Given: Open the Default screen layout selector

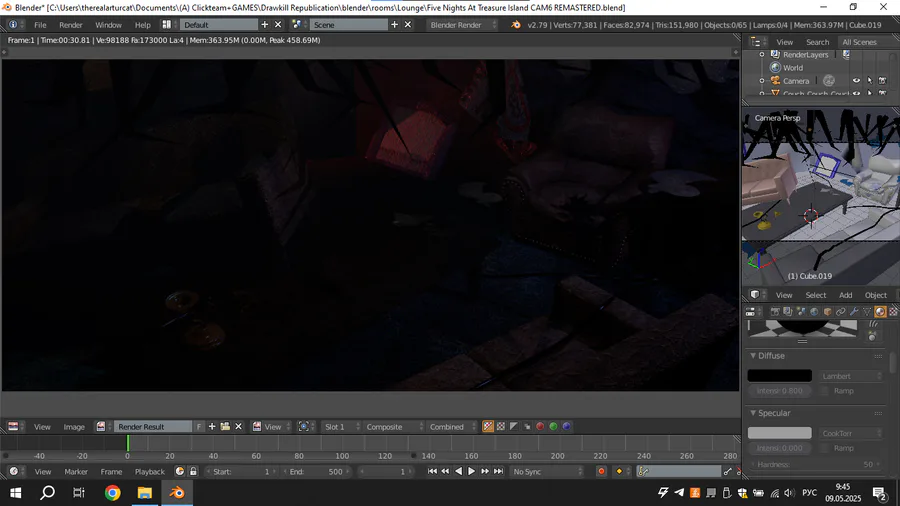Looking at the screenshot, I should click(x=219, y=25).
